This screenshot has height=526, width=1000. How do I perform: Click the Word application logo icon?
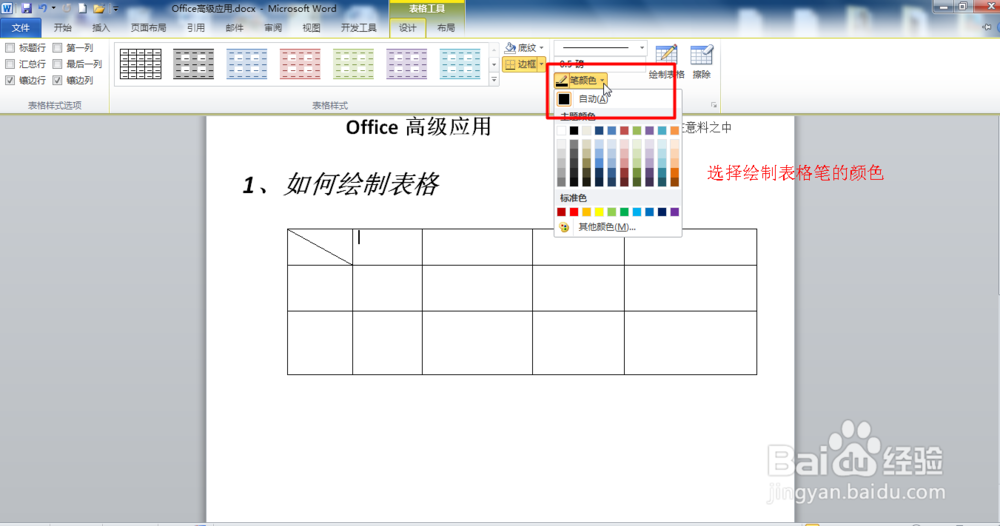coord(7,8)
